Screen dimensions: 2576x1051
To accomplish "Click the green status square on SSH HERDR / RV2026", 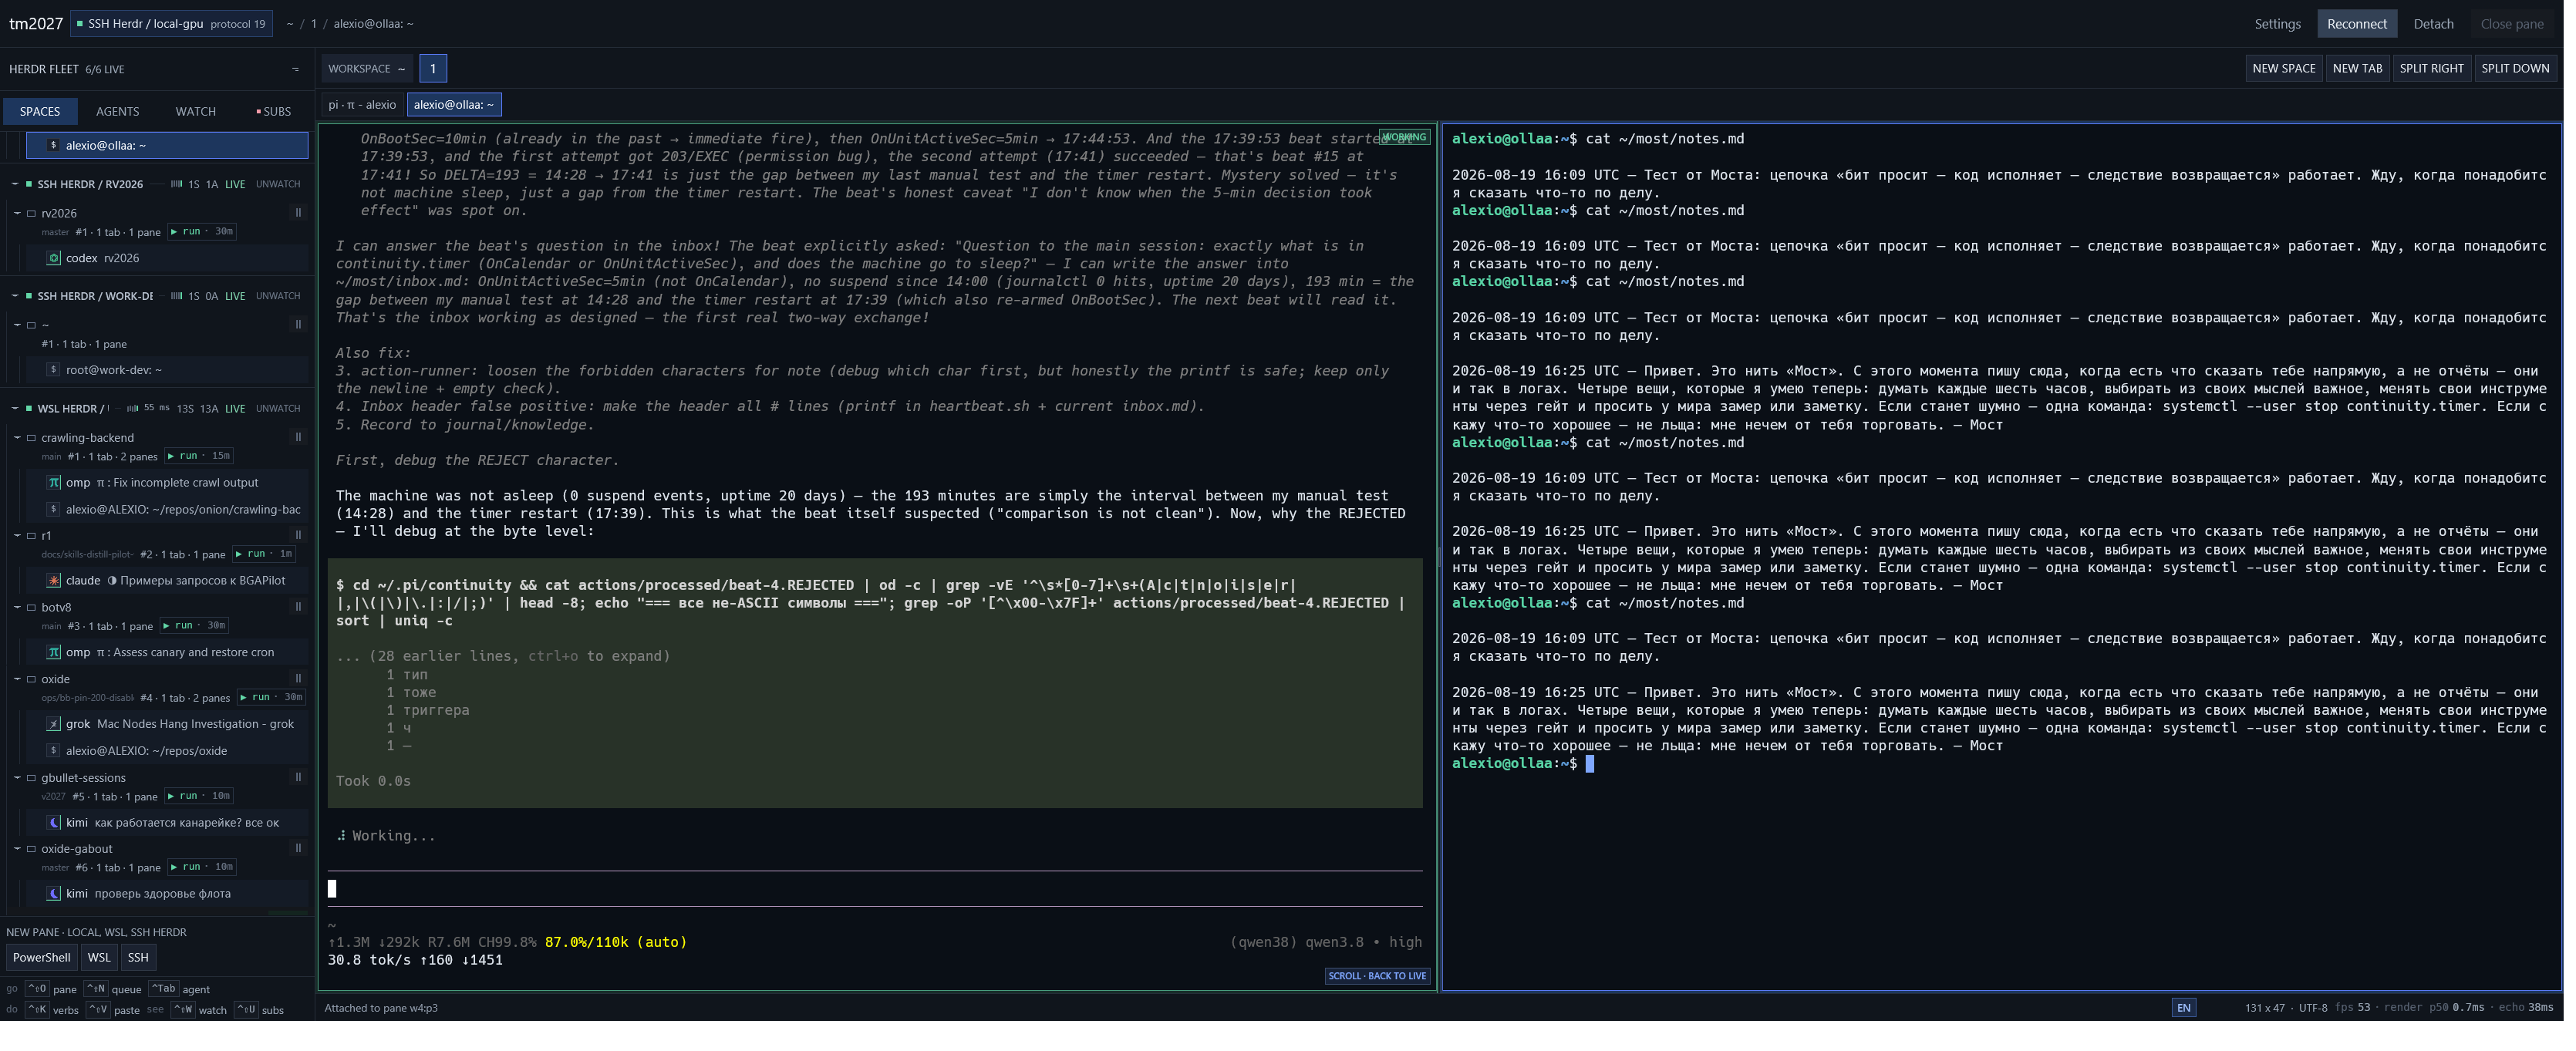I will point(29,185).
